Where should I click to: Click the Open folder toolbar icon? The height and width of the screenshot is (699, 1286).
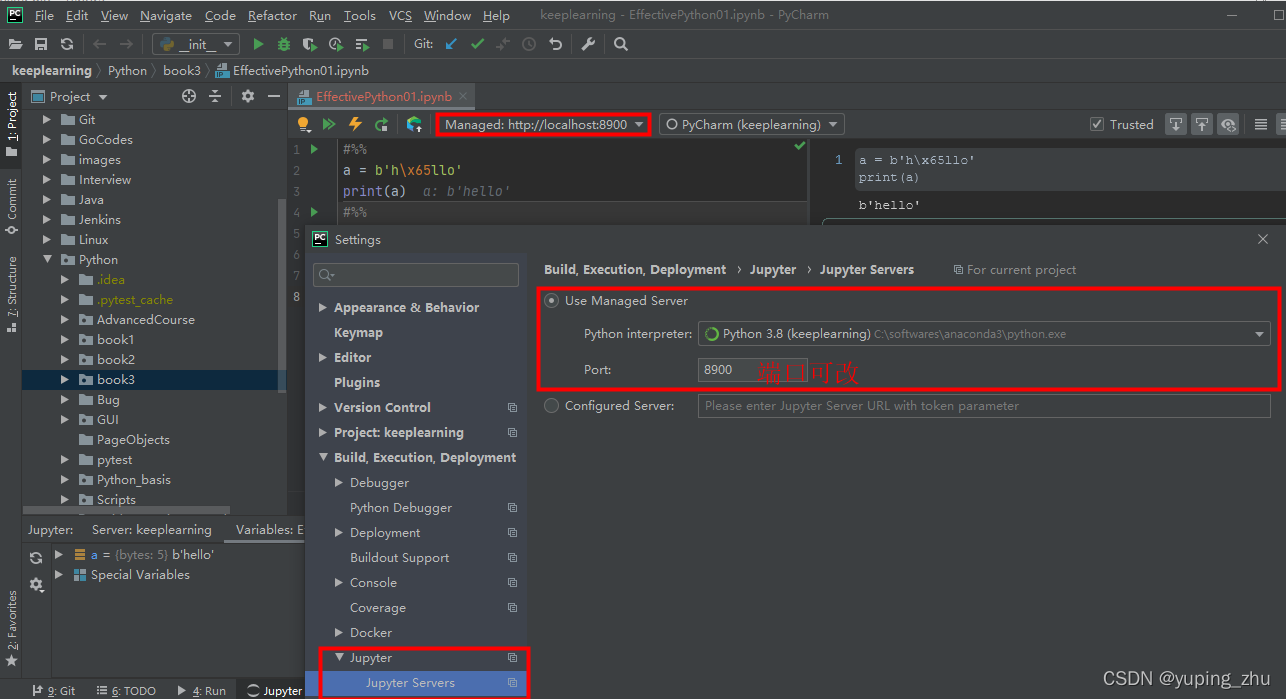coord(16,44)
